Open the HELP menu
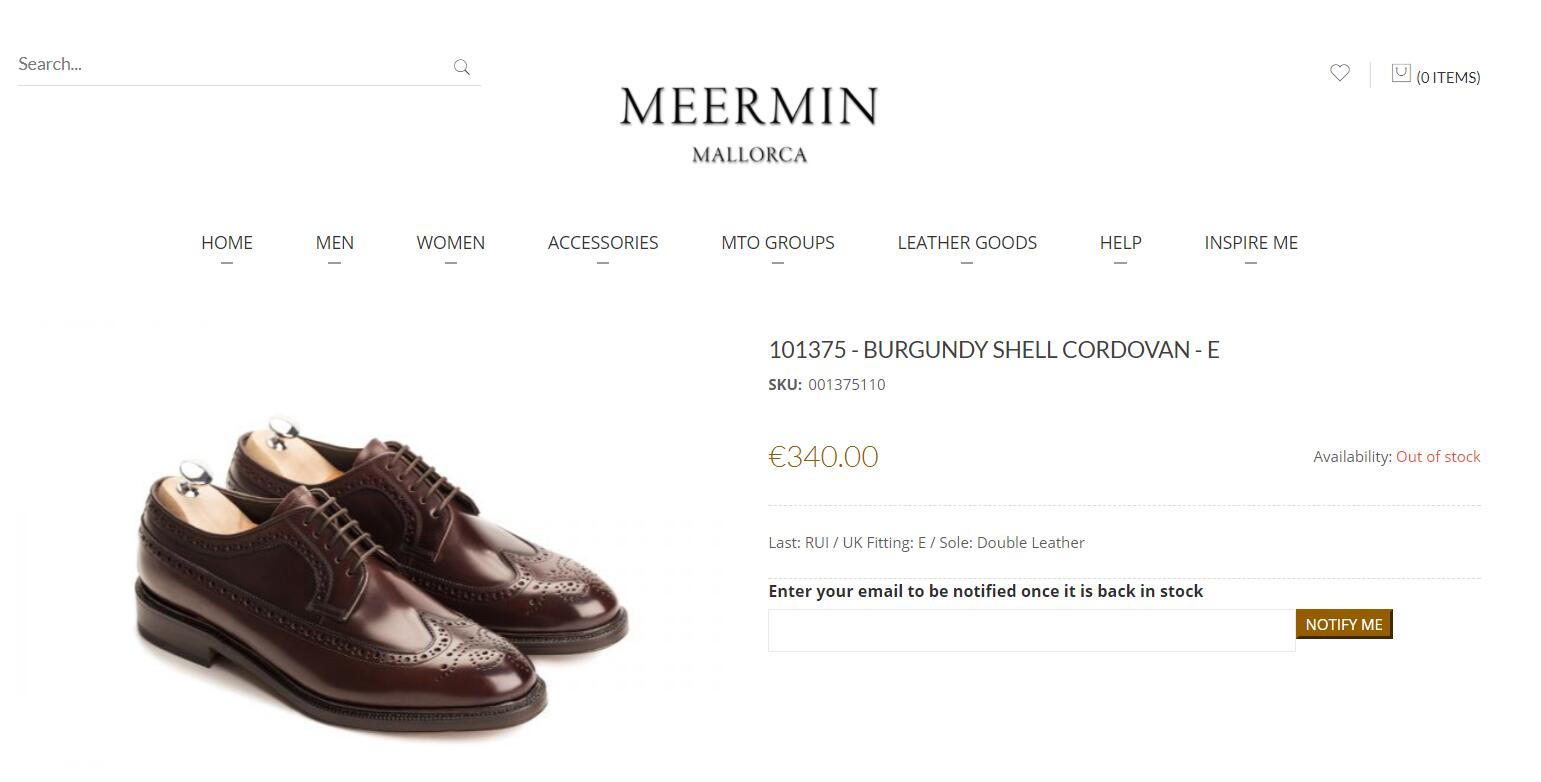This screenshot has width=1541, height=782. (1120, 243)
